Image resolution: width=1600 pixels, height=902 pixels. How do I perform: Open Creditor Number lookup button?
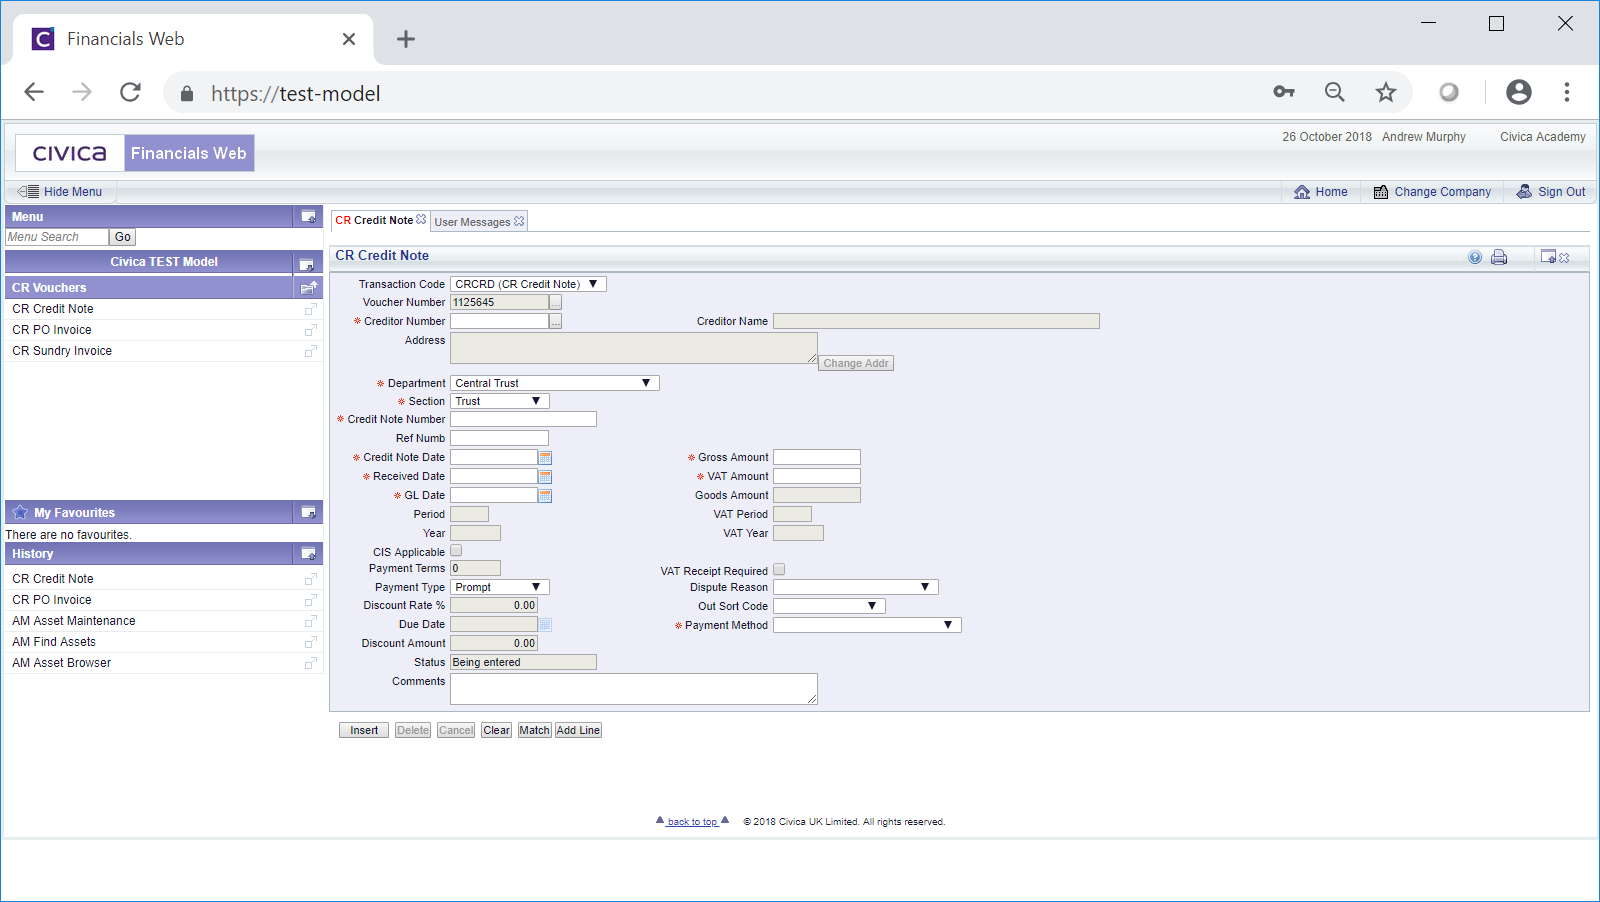point(556,321)
